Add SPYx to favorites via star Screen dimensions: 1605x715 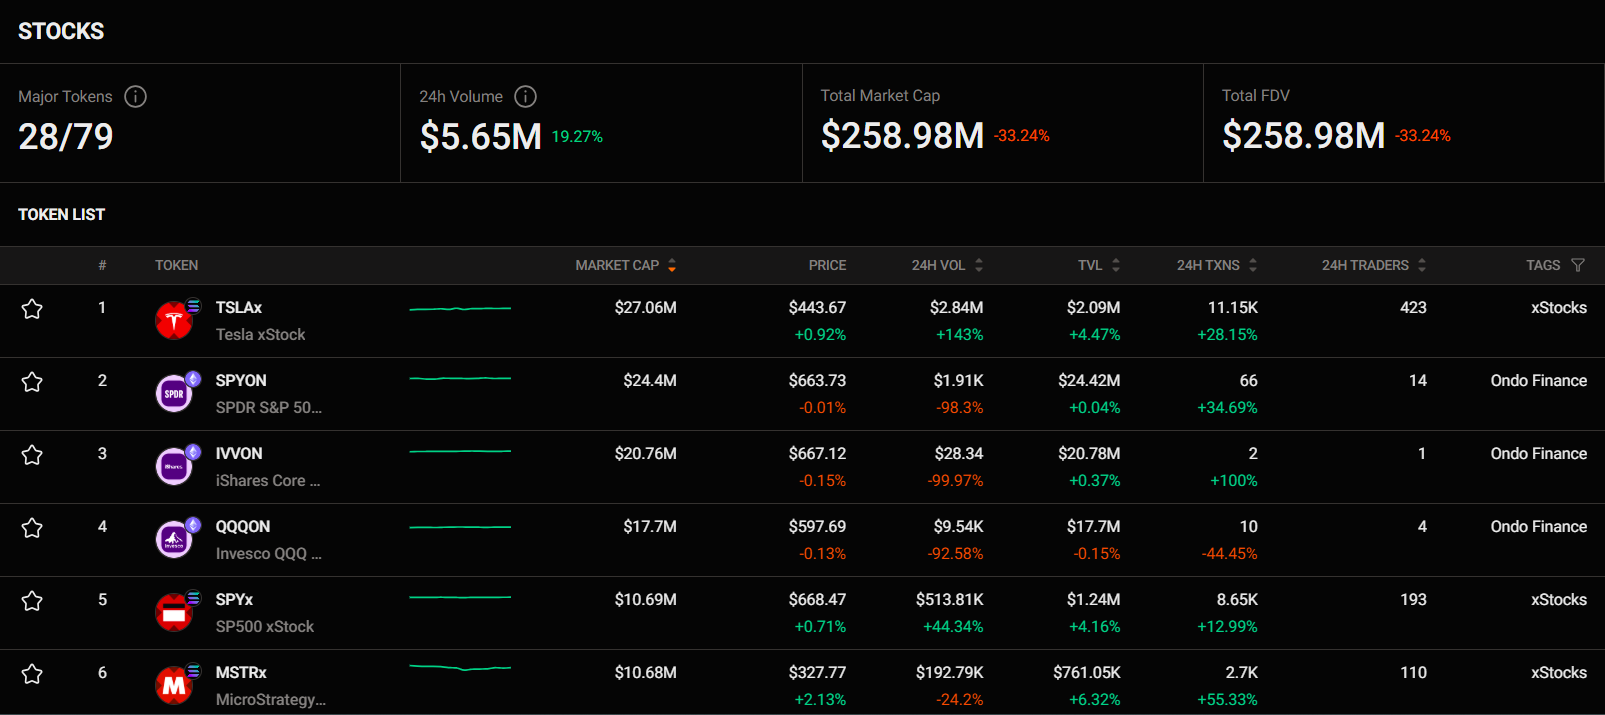pos(32,601)
